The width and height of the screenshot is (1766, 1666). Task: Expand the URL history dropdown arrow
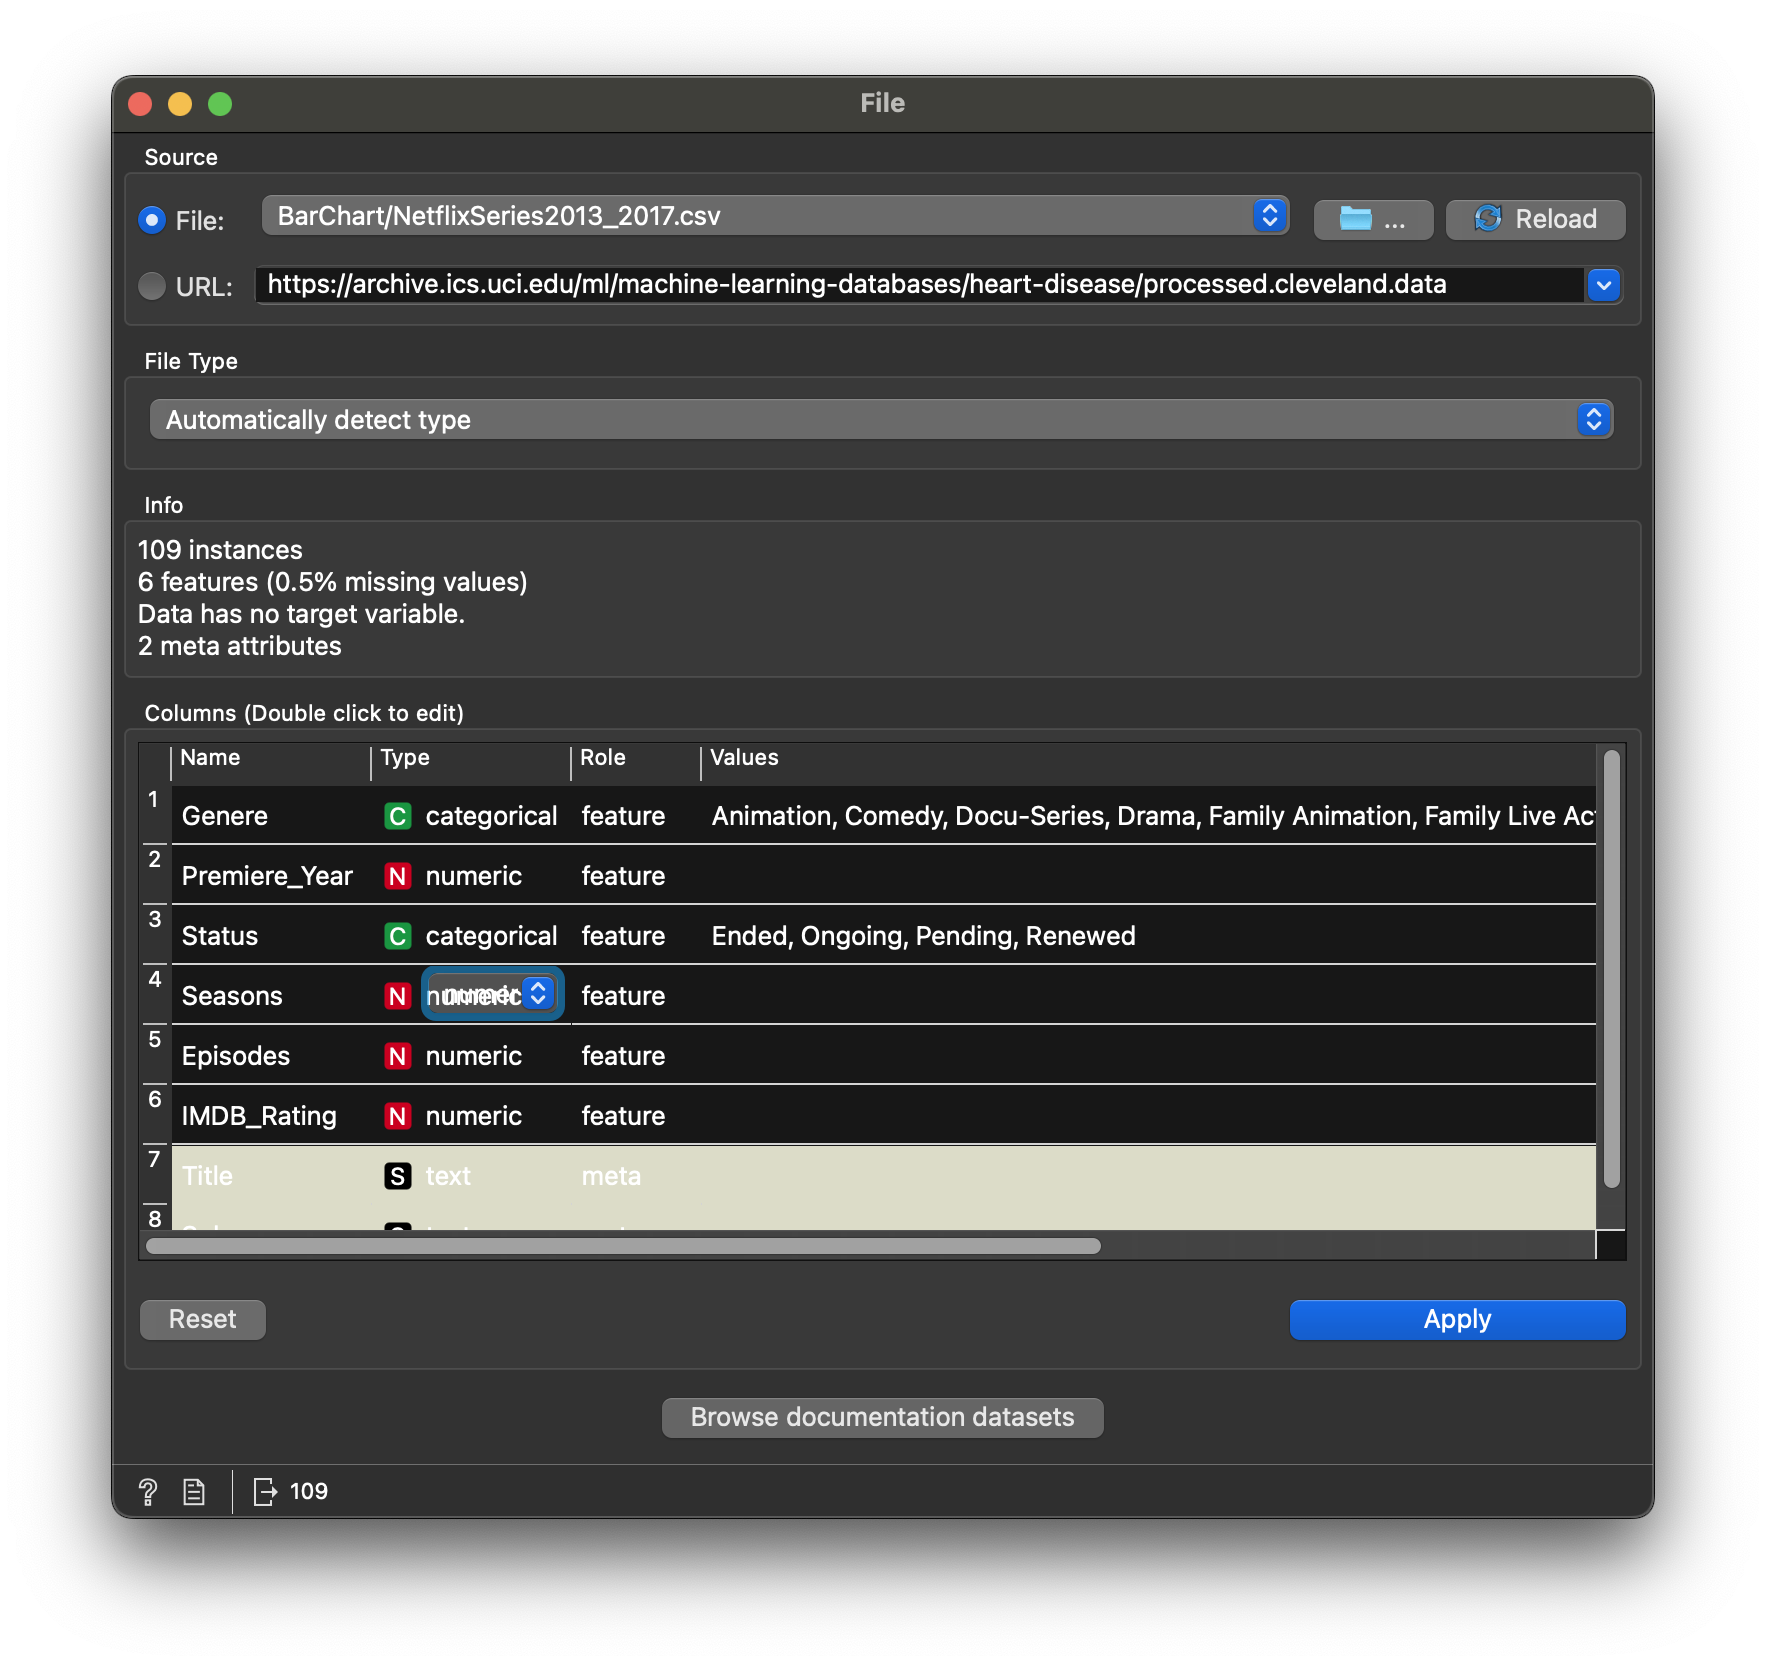click(1603, 286)
